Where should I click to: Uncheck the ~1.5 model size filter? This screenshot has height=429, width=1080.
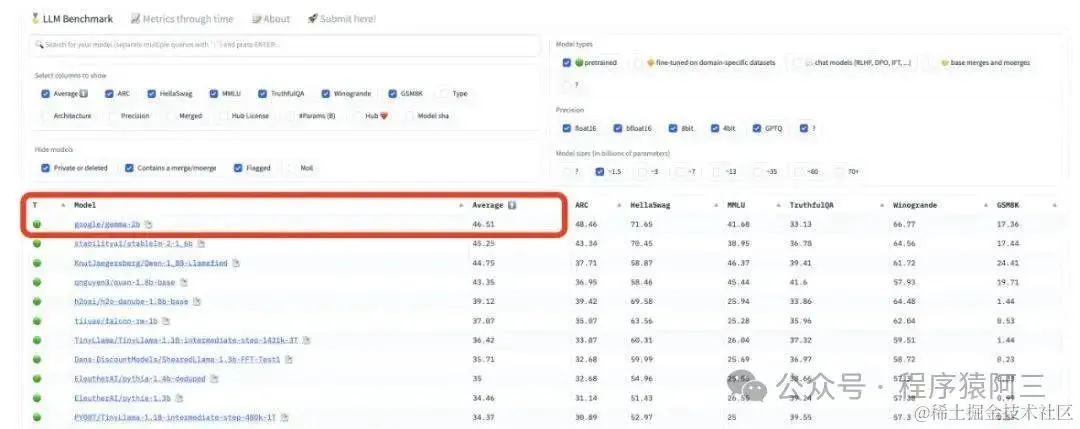coord(599,171)
